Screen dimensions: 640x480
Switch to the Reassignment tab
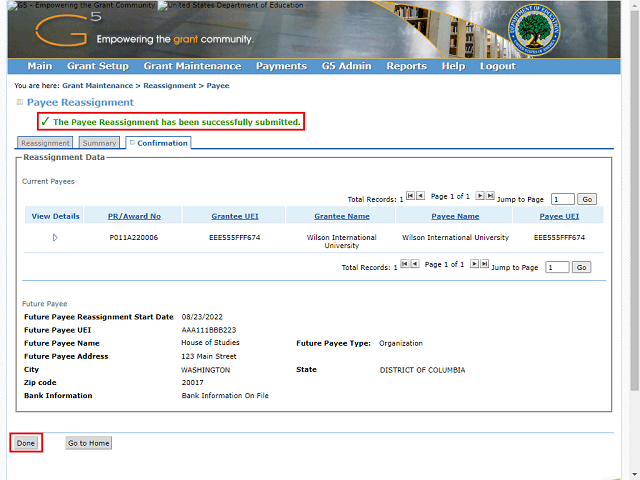point(45,143)
